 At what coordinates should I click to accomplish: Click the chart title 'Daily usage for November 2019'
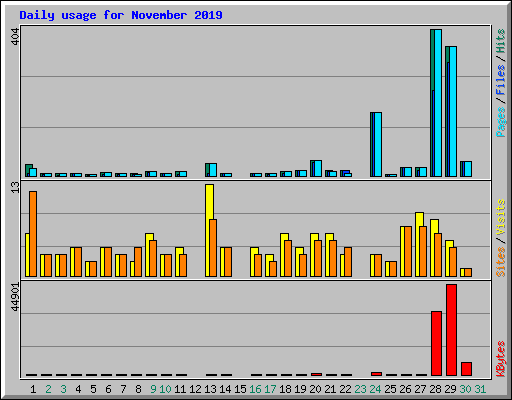pos(121,15)
